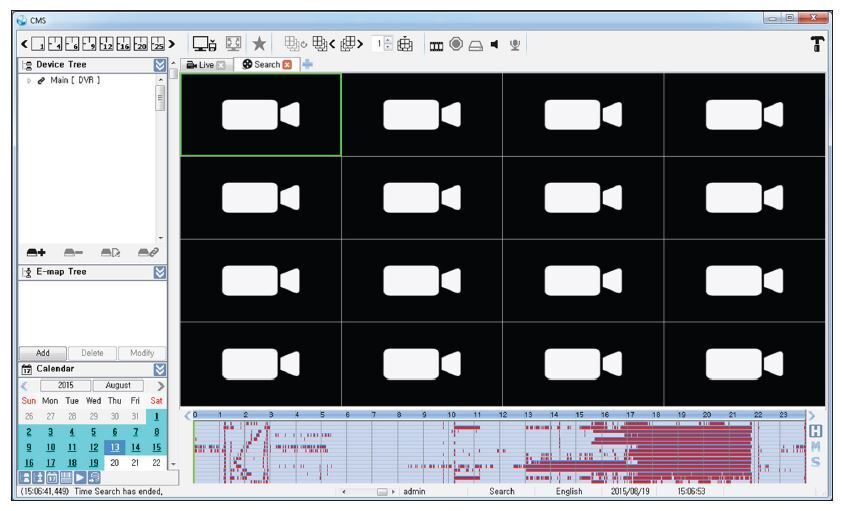The height and width of the screenshot is (511, 842).
Task: Click the speaker audio icon
Action: coord(496,43)
